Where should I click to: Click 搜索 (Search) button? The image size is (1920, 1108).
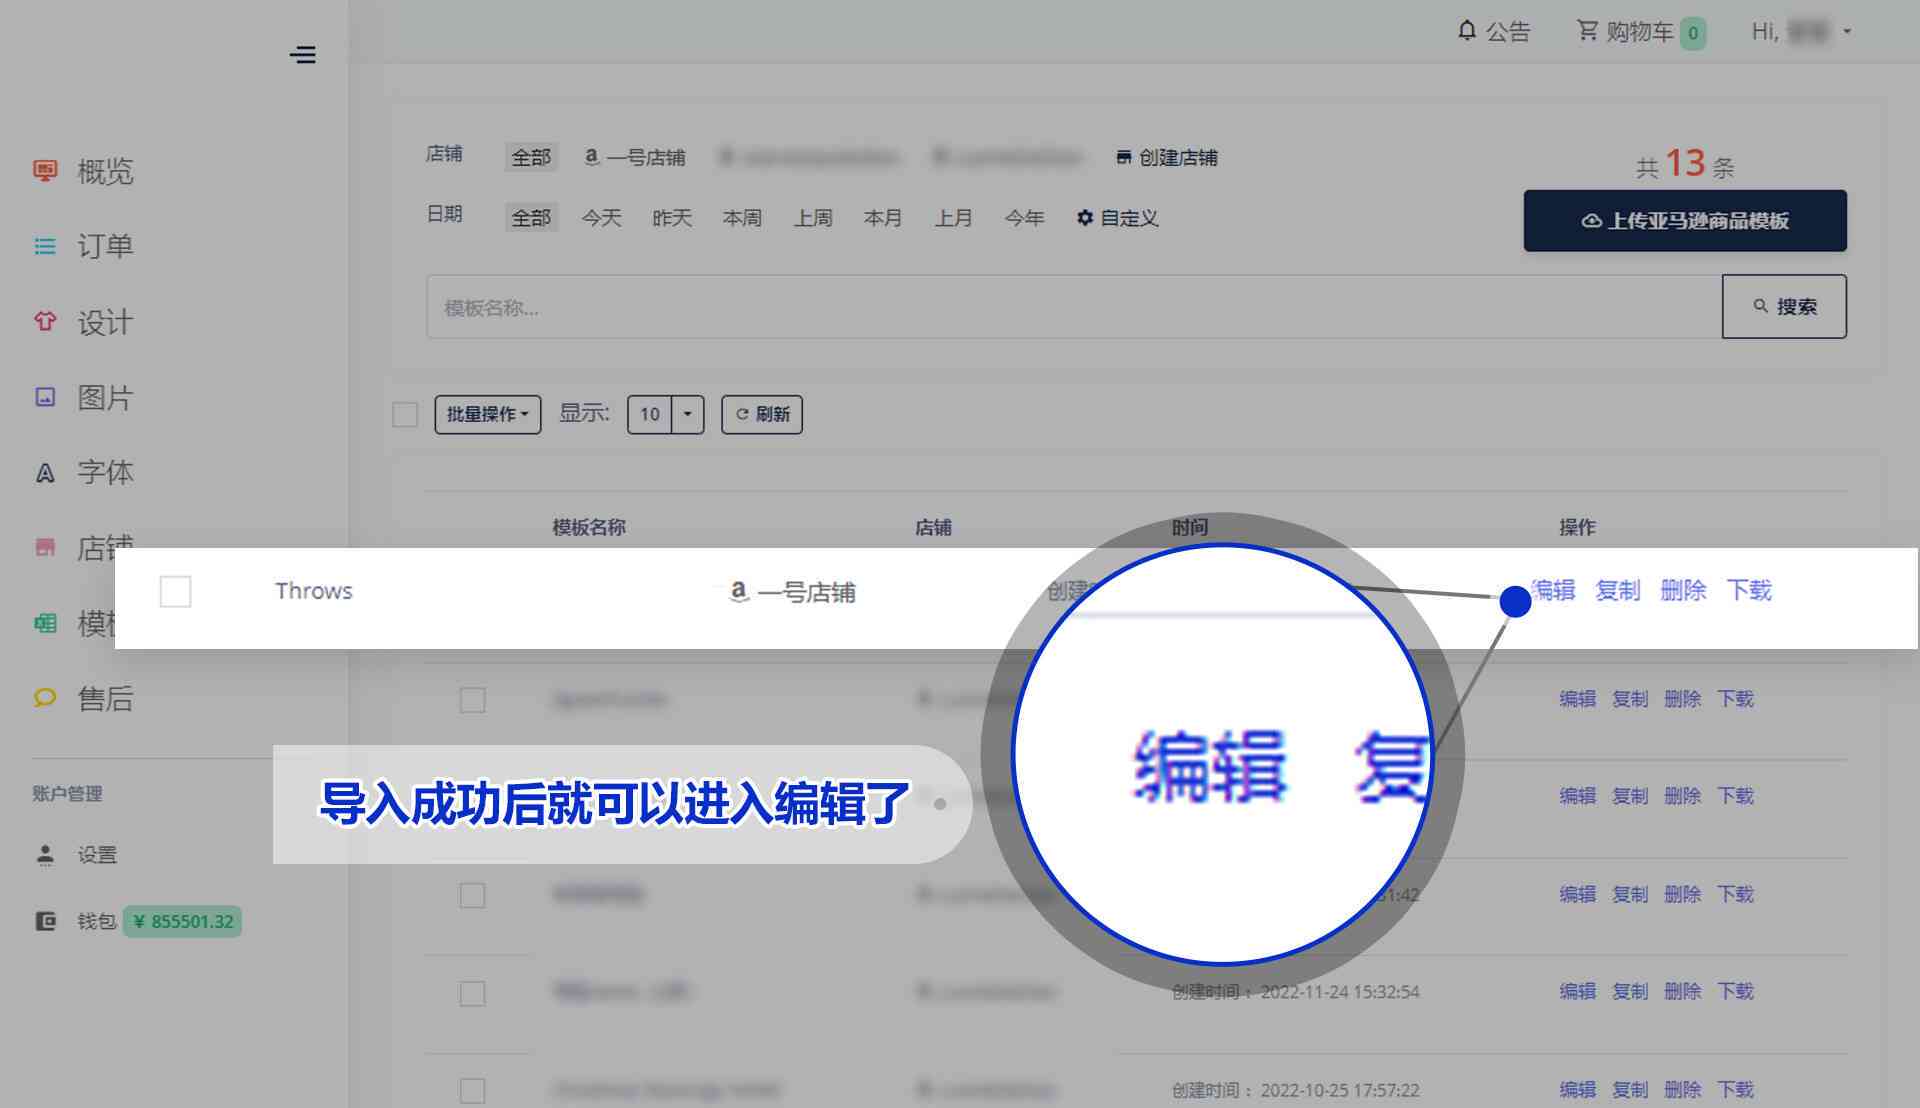point(1787,306)
